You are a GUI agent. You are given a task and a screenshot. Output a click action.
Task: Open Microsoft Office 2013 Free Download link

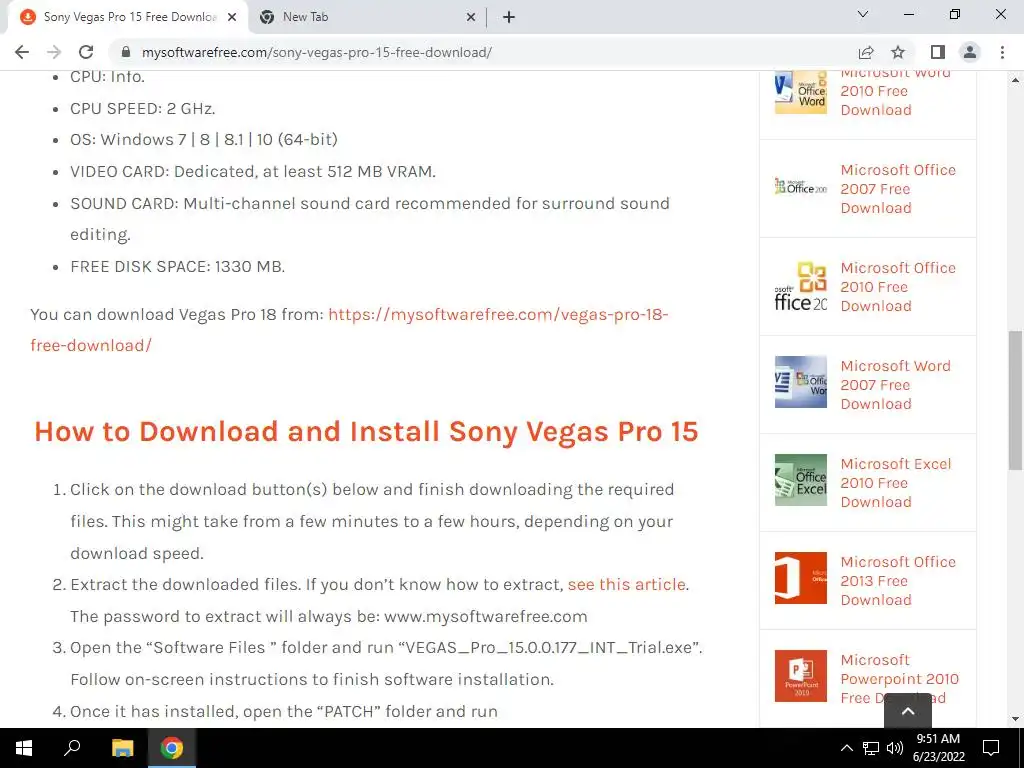click(x=898, y=581)
